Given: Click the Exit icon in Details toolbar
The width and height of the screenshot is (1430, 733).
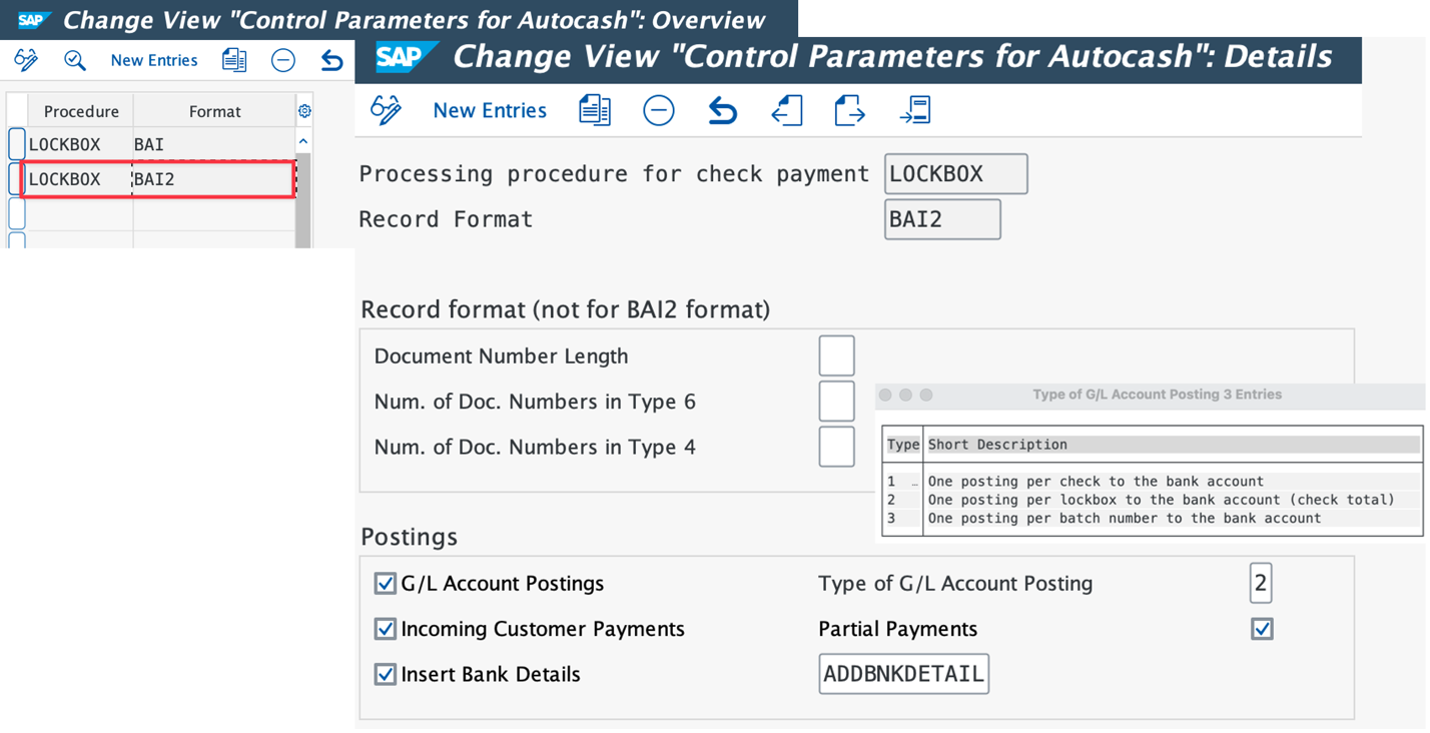Looking at the screenshot, I should tap(849, 111).
